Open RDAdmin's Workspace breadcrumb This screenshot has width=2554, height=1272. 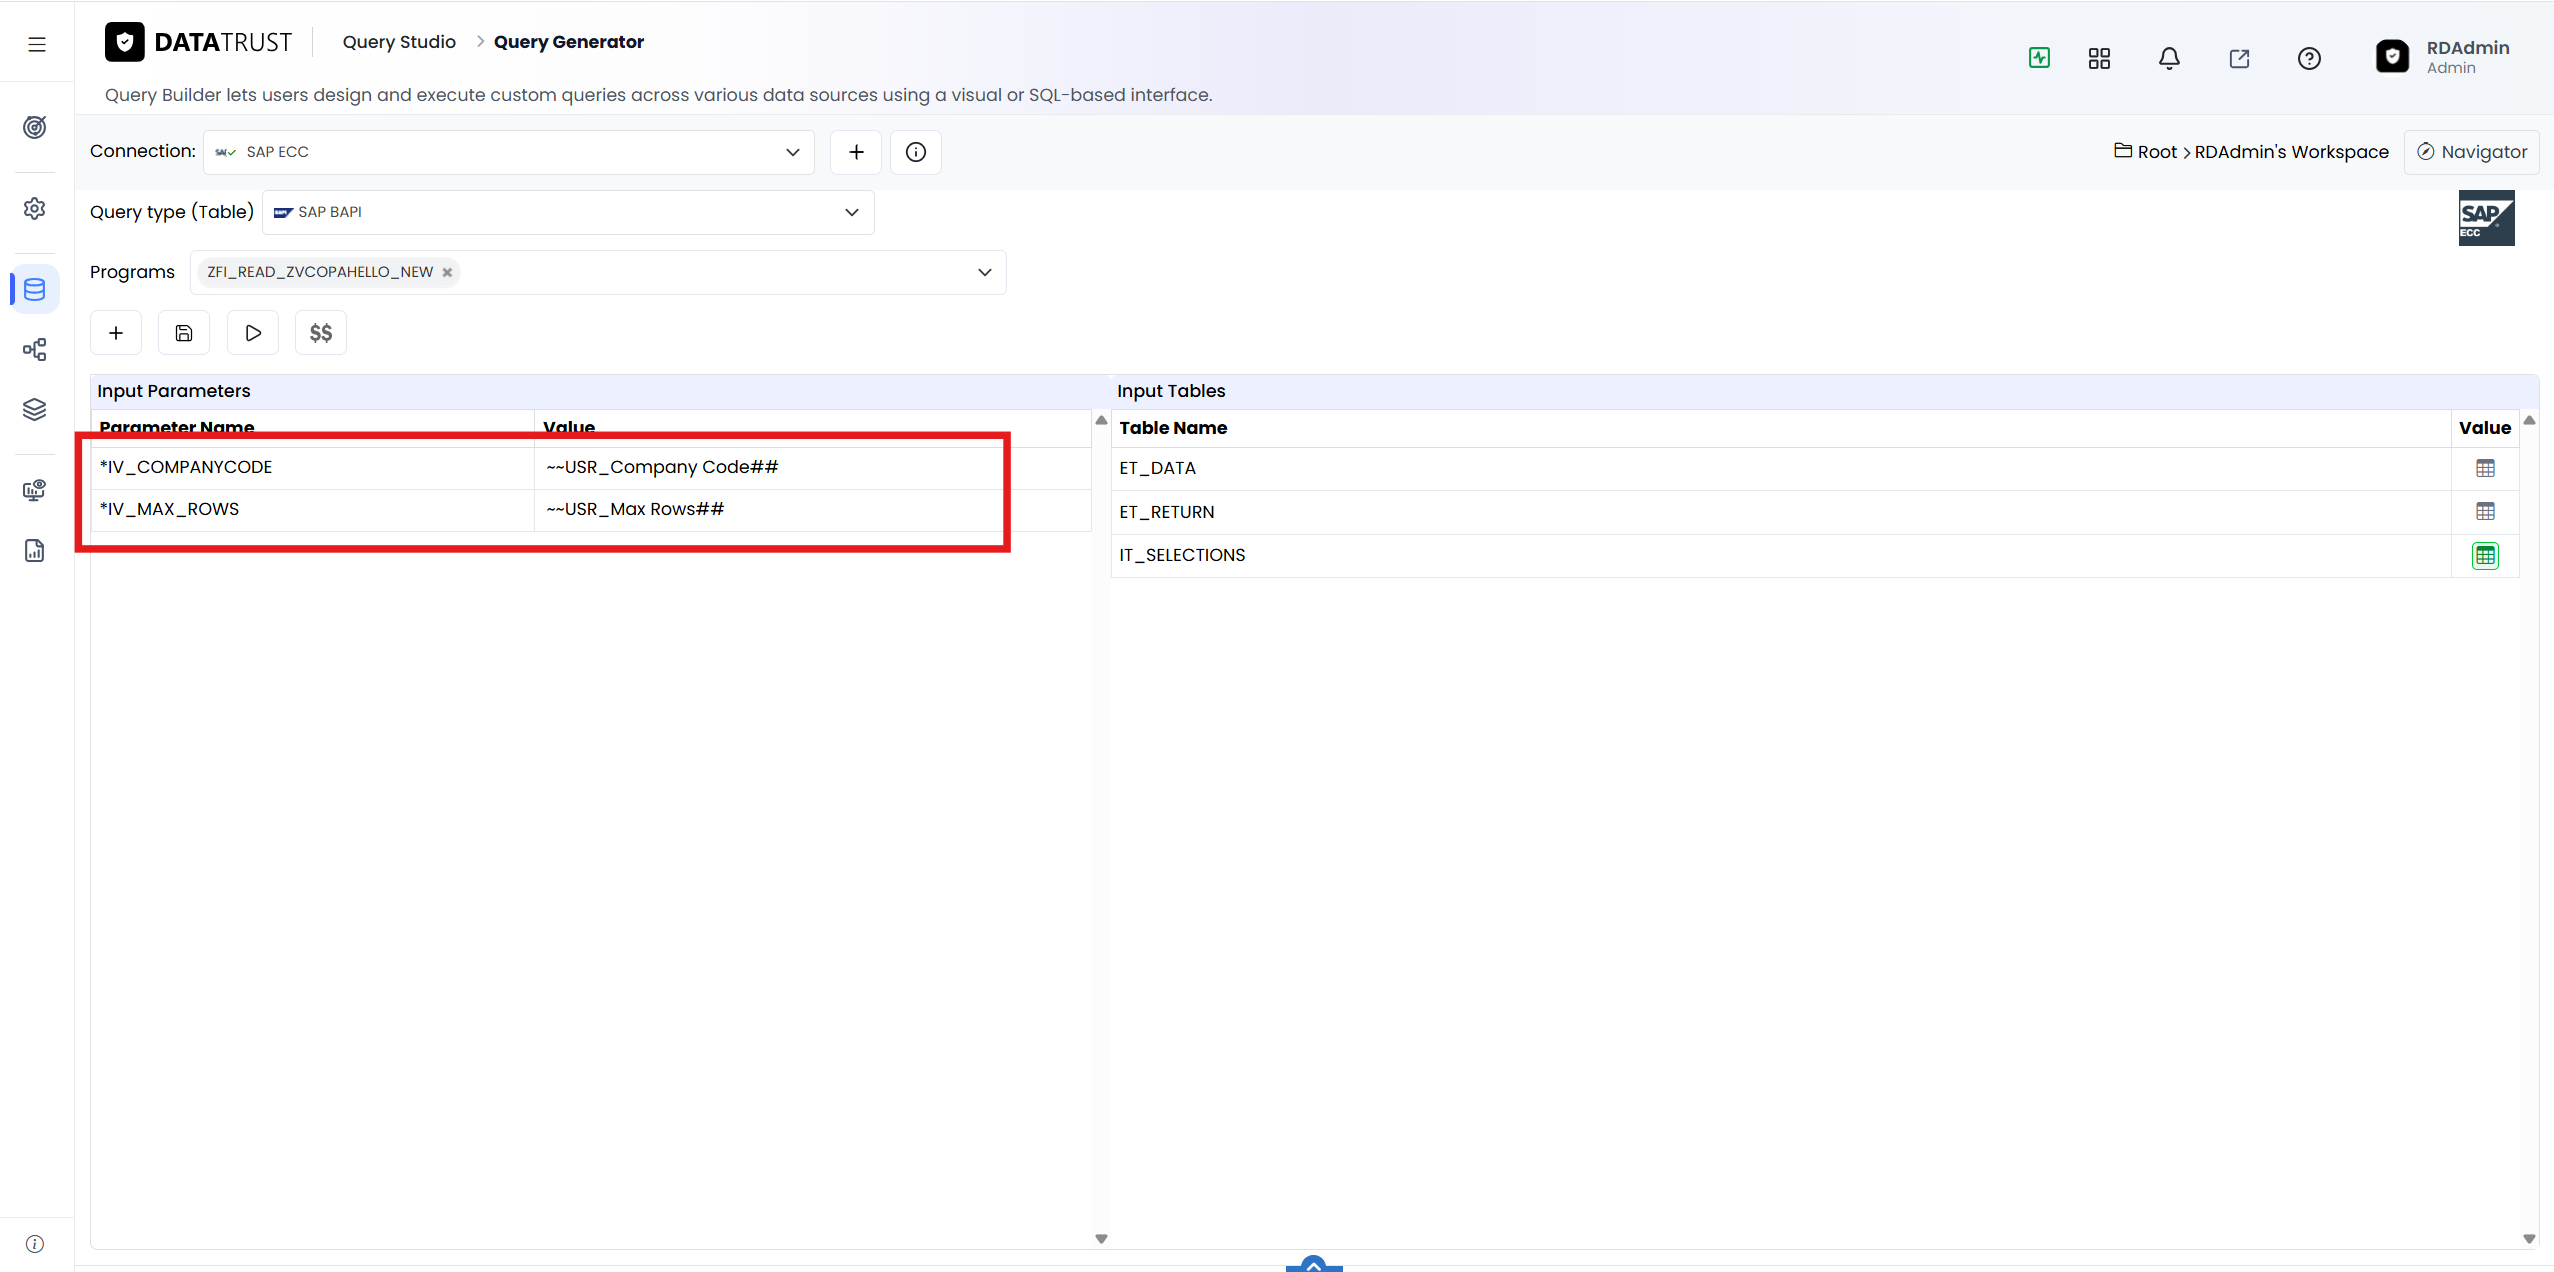pos(2291,152)
